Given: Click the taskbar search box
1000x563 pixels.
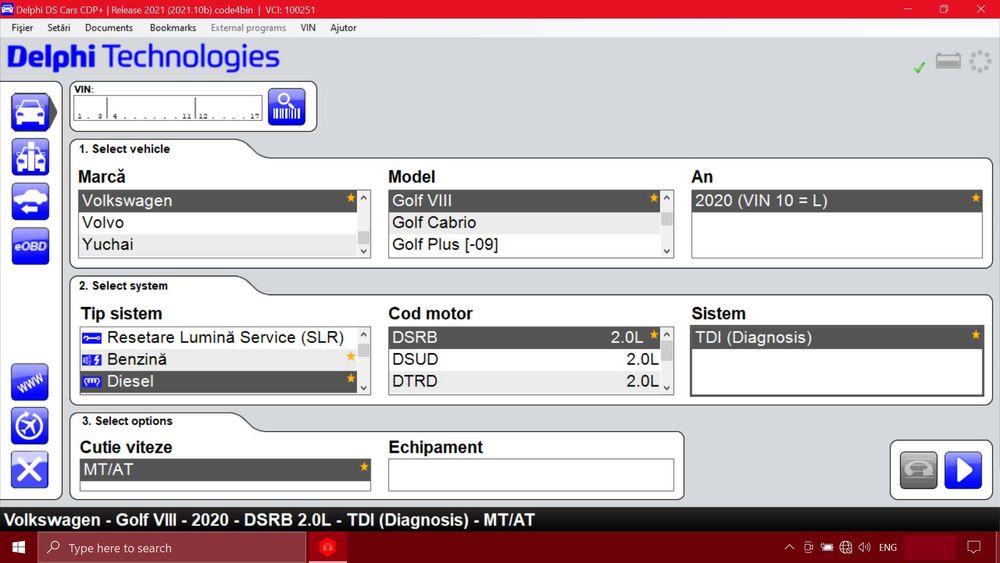Looking at the screenshot, I should (172, 548).
